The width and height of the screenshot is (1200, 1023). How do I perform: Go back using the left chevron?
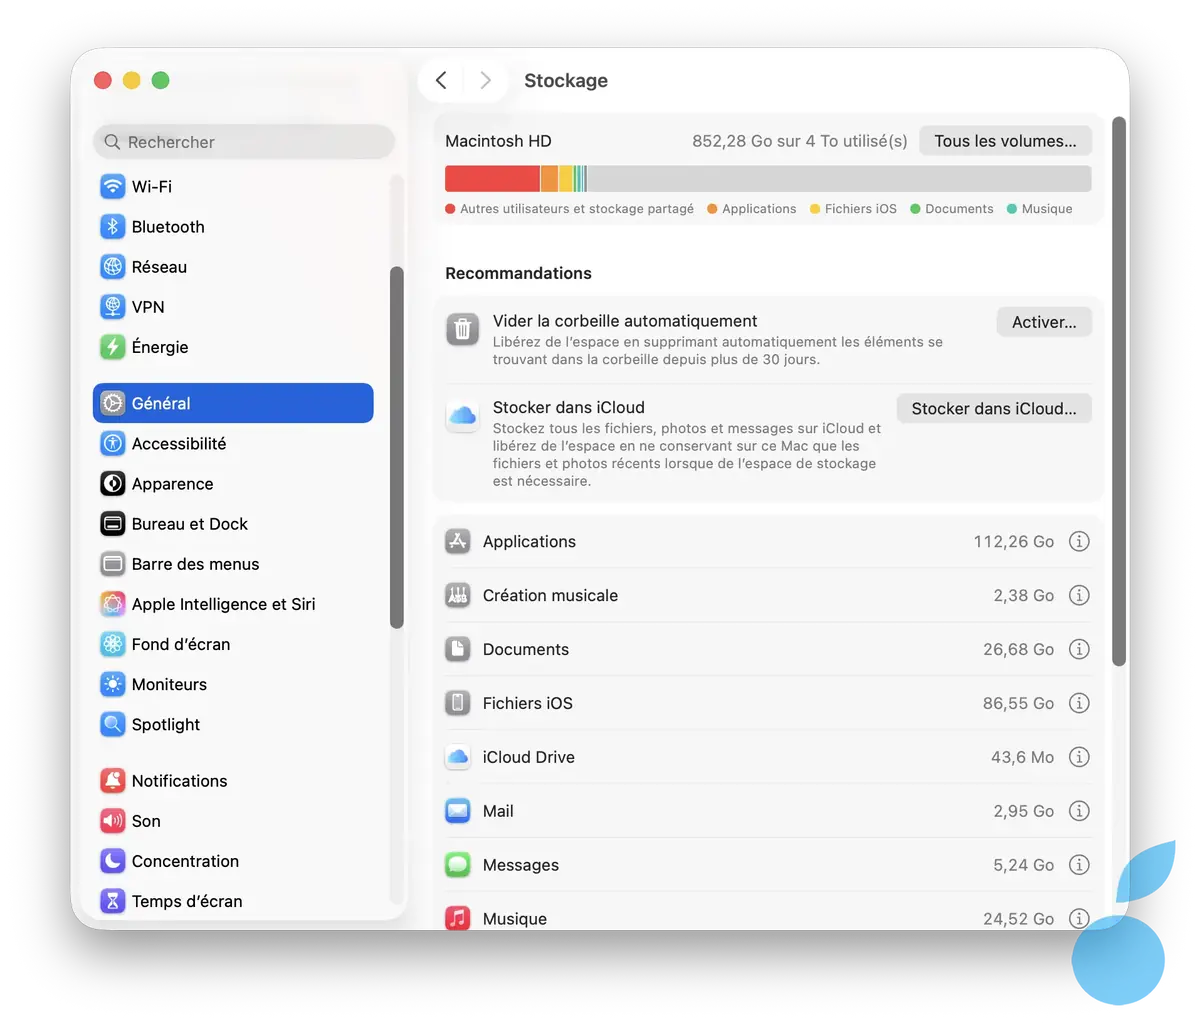click(441, 81)
